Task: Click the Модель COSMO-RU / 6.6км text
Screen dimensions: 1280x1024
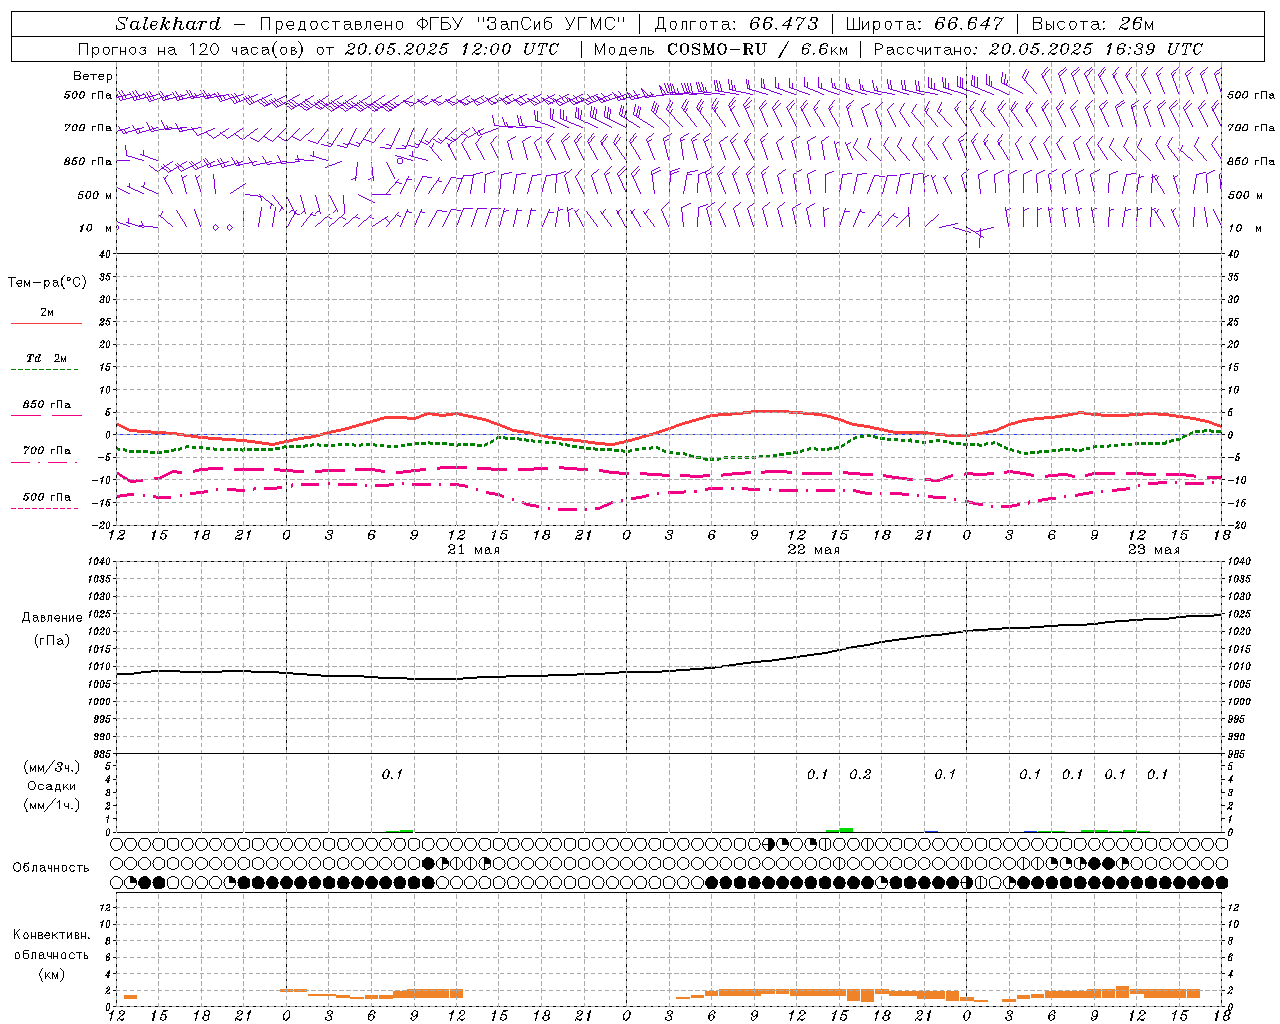Action: (721, 49)
